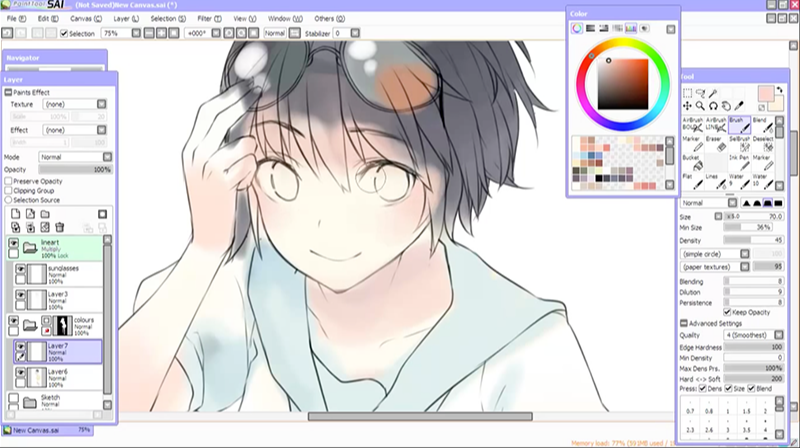Select the Magic Wand tool
800x448 pixels.
[x=713, y=93]
